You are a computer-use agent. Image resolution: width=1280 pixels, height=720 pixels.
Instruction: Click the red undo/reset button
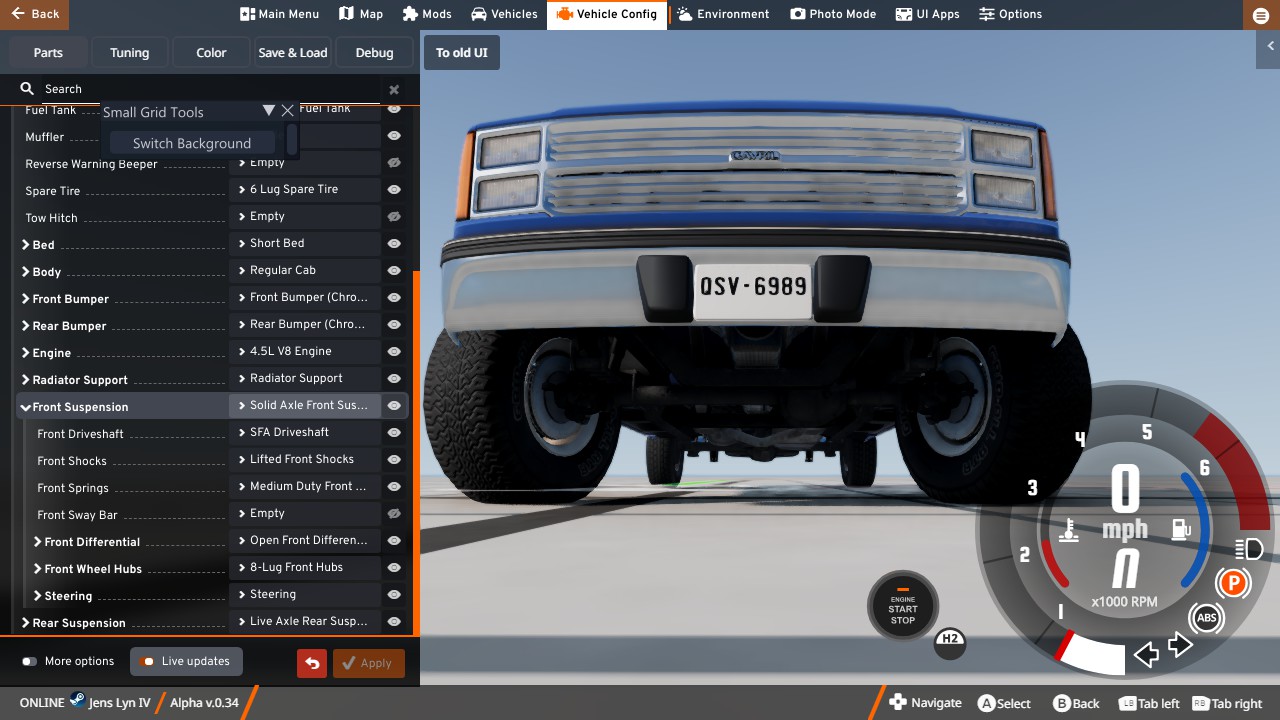point(312,663)
